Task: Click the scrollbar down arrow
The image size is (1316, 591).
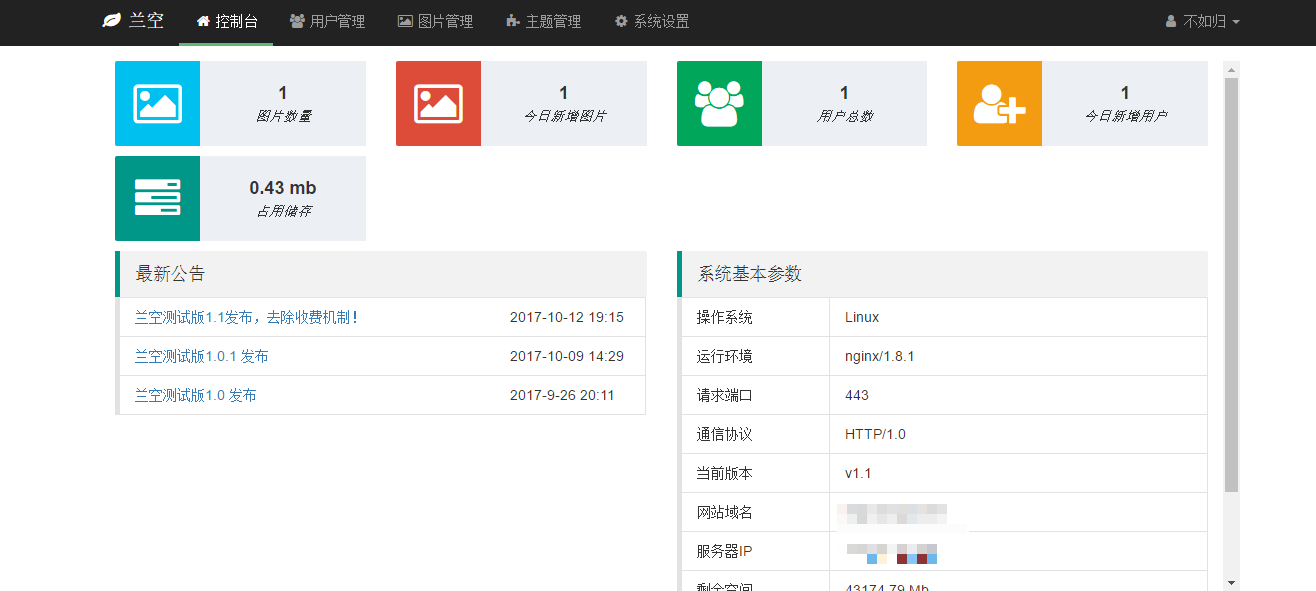Action: (x=1231, y=582)
